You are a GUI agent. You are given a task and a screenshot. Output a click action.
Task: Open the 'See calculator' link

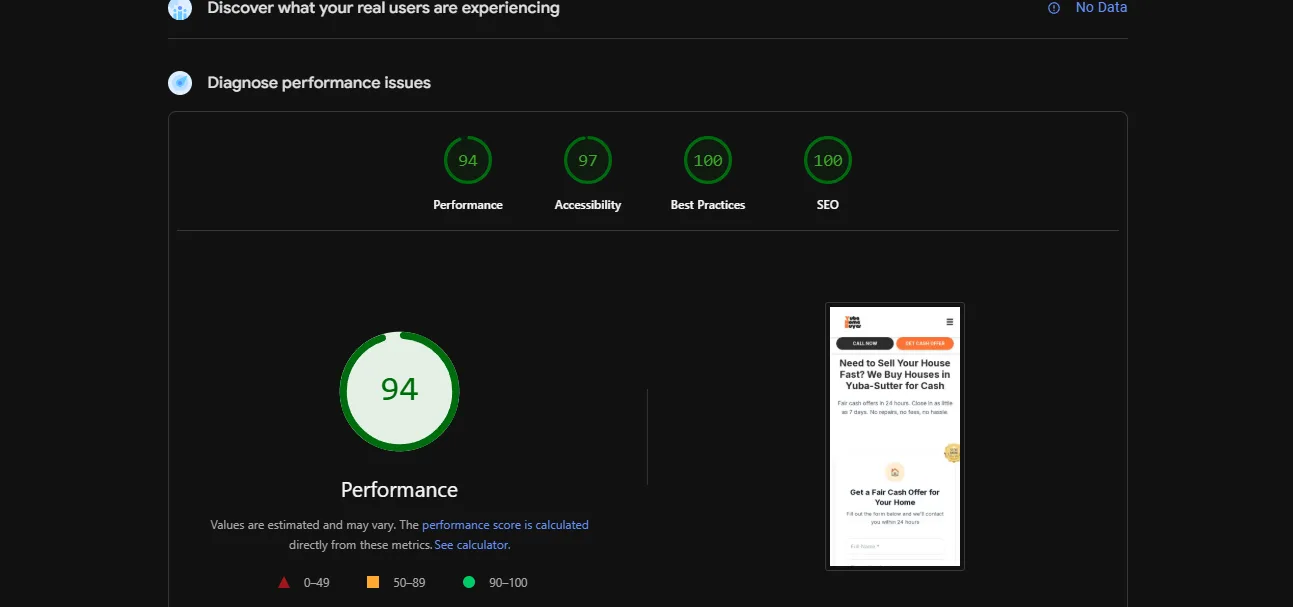(x=472, y=545)
